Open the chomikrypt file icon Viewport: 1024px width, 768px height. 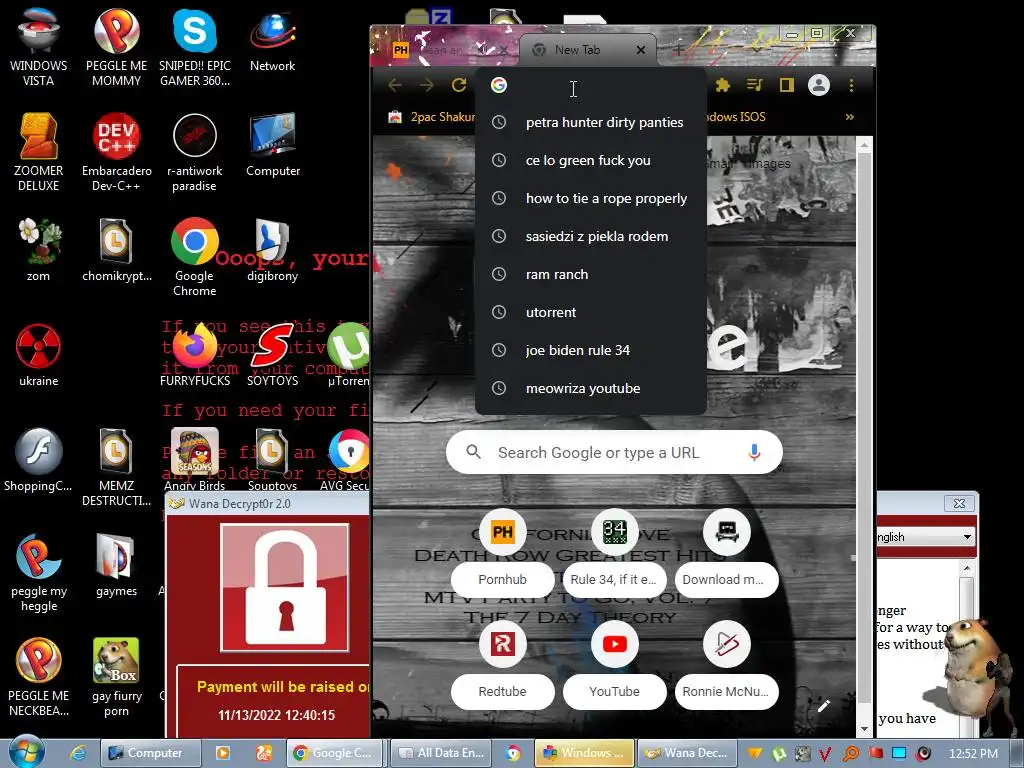(x=116, y=249)
